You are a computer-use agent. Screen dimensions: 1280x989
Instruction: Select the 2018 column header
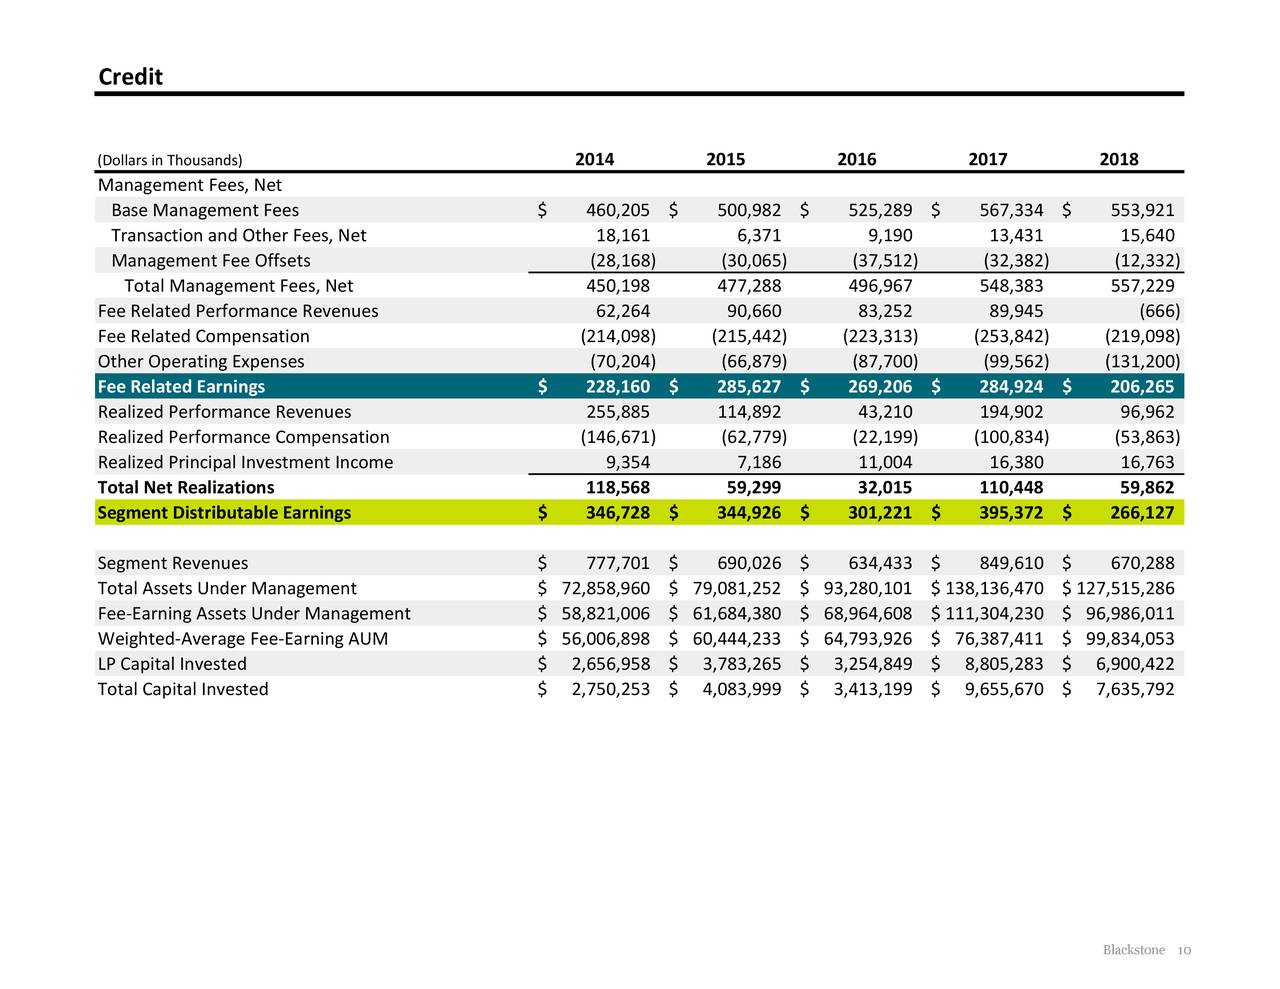click(1119, 158)
